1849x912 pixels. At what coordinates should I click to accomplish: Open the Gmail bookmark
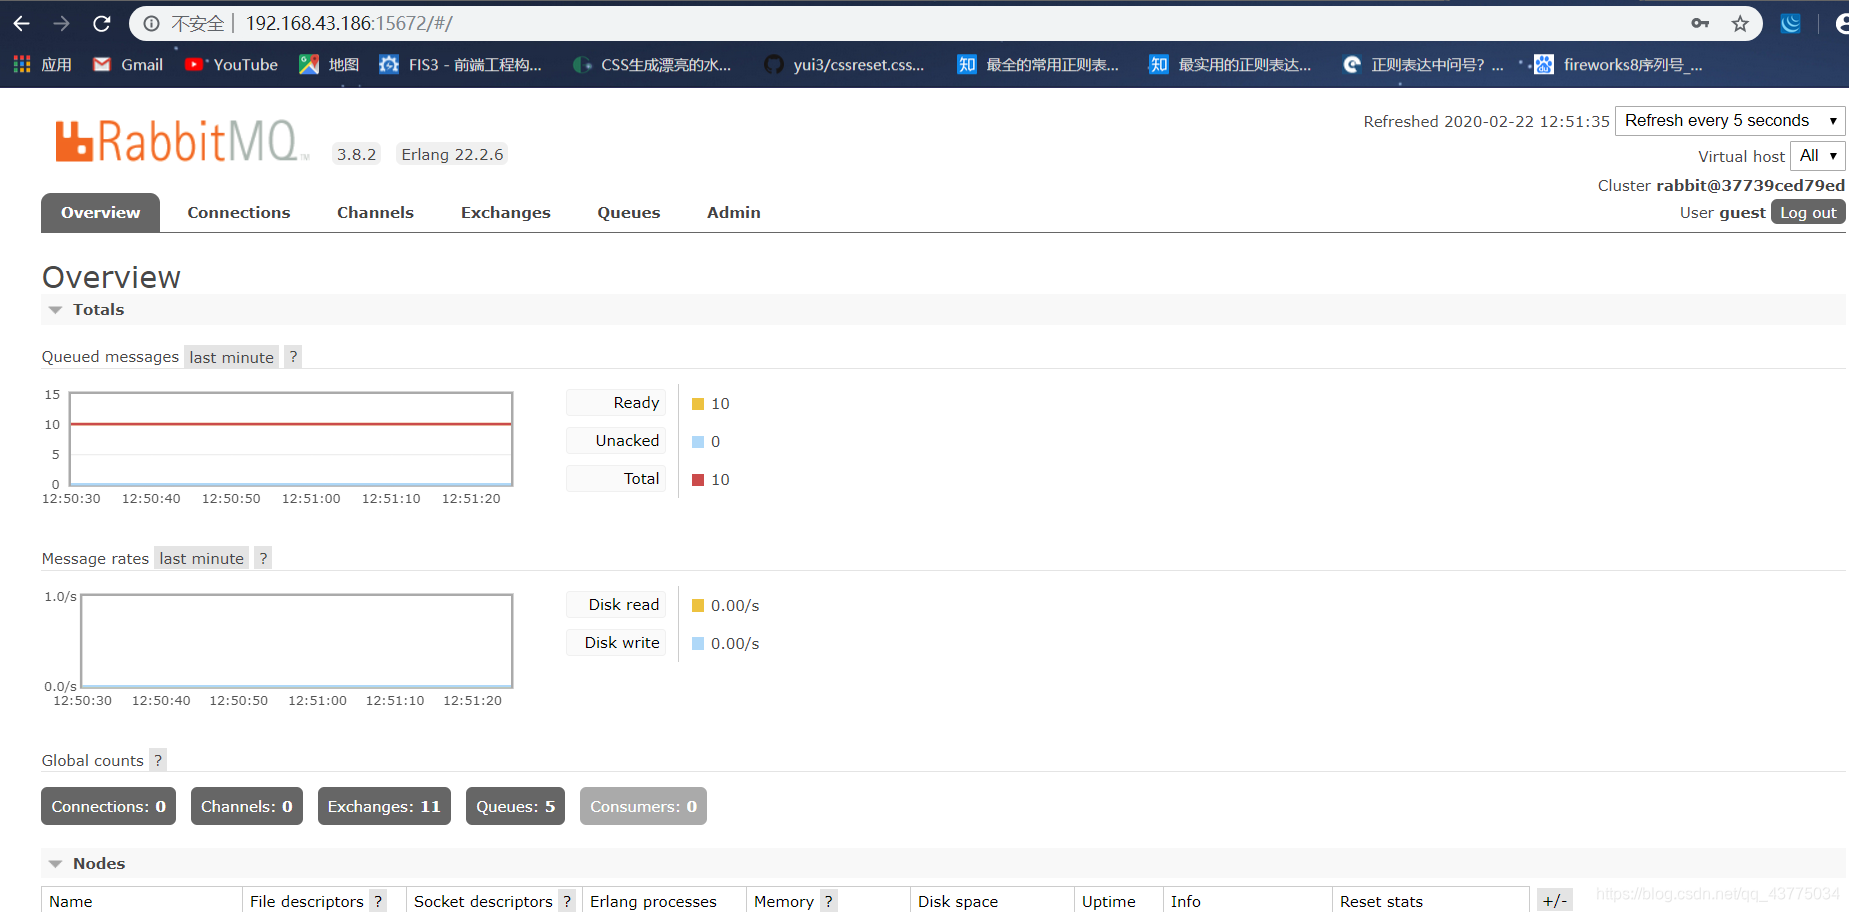click(x=128, y=64)
